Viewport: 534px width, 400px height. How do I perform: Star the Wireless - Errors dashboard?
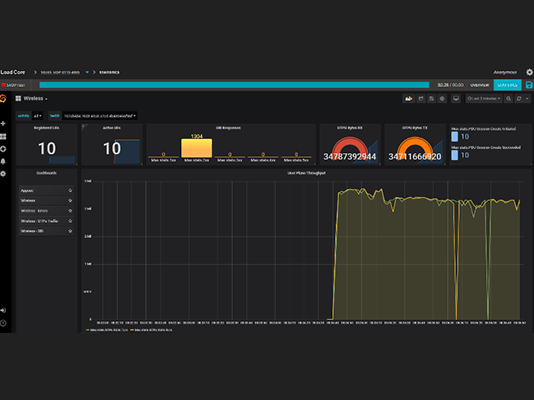[70, 211]
